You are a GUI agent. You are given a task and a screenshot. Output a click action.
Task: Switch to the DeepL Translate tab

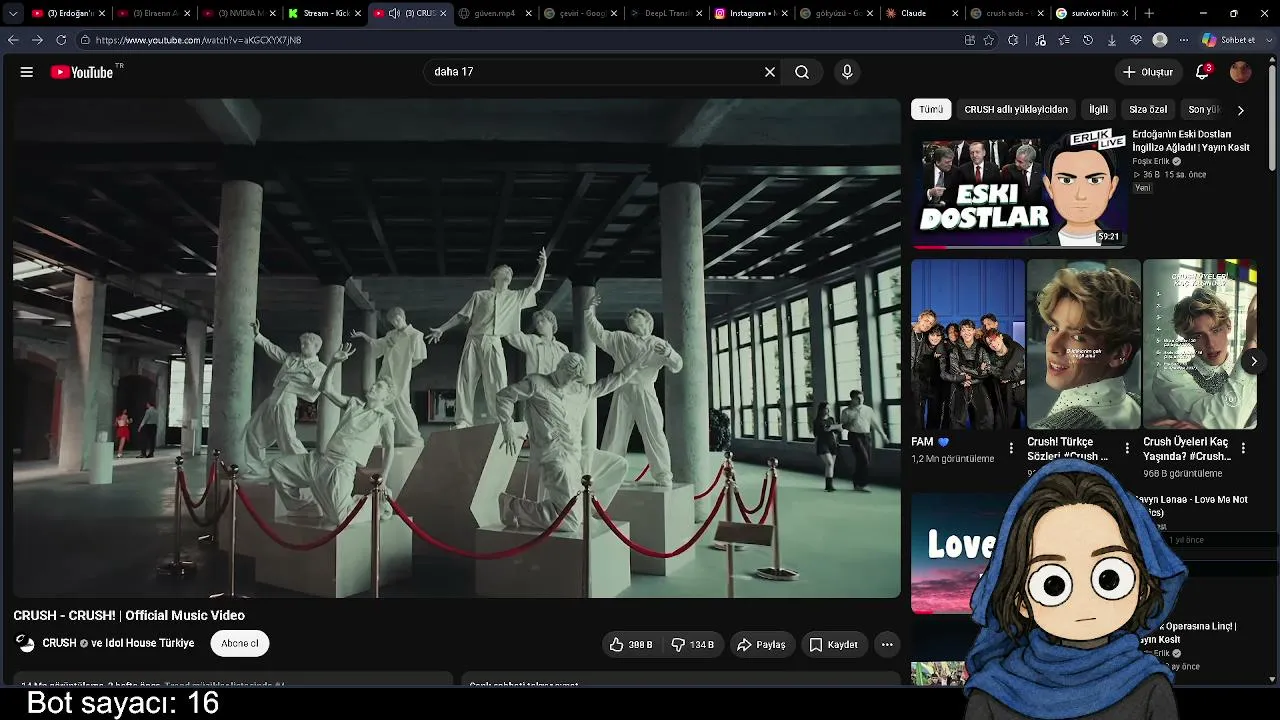coord(667,13)
